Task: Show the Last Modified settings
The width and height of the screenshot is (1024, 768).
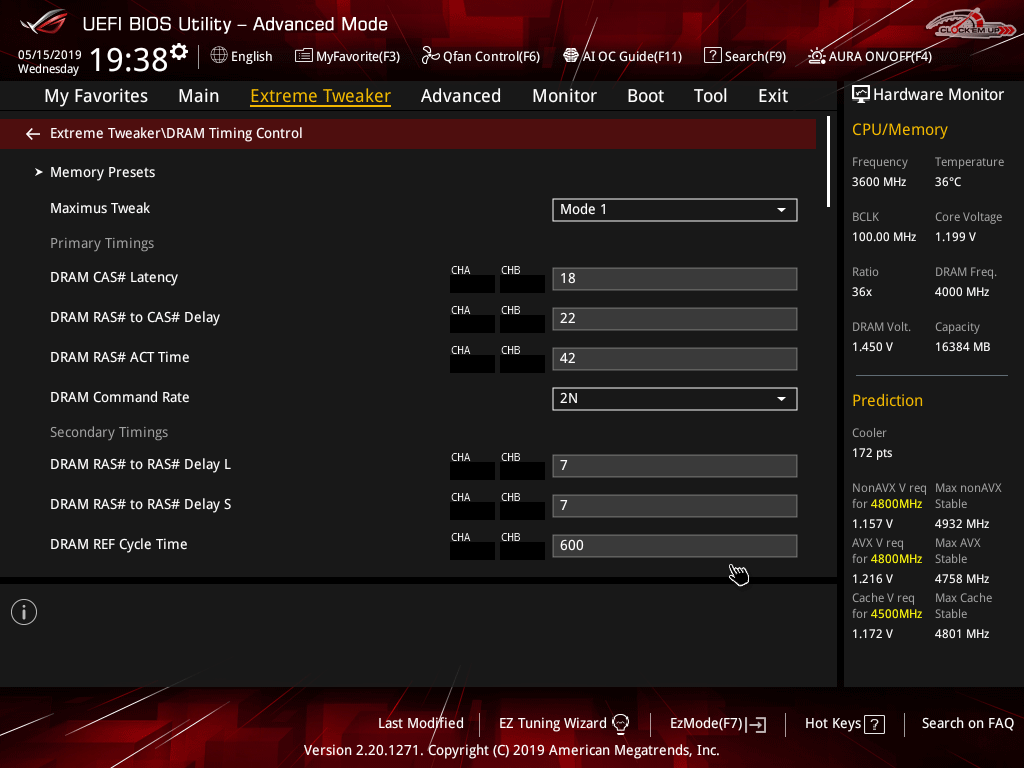Action: coord(420,723)
